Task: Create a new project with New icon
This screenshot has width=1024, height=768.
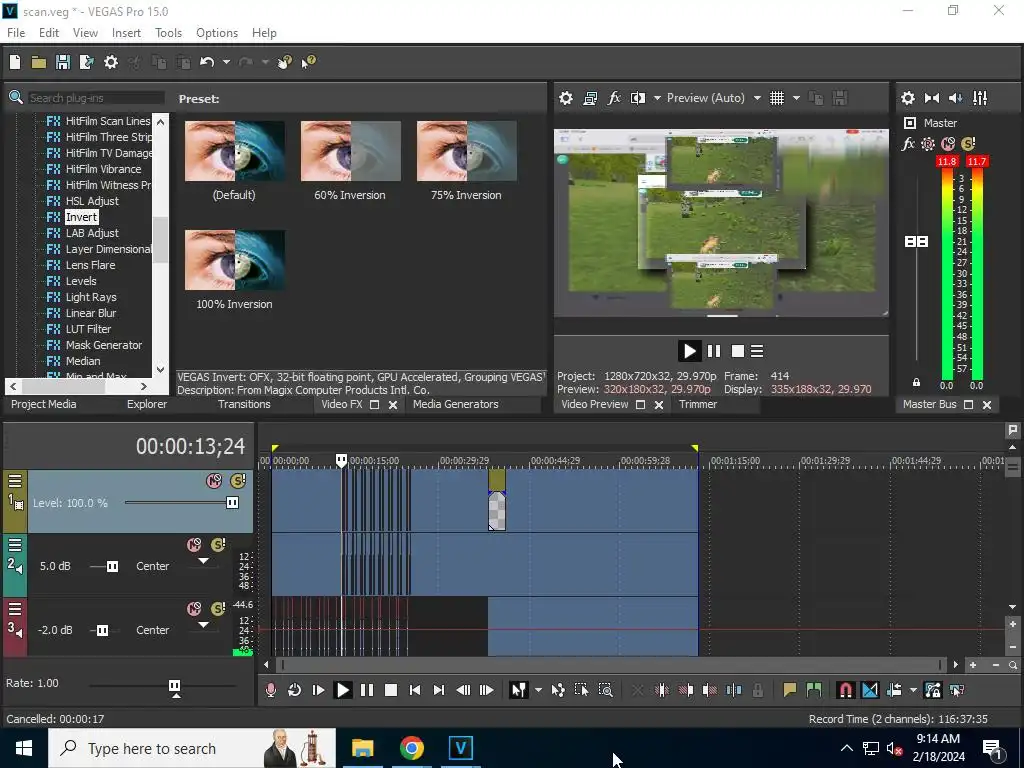Action: 14,62
